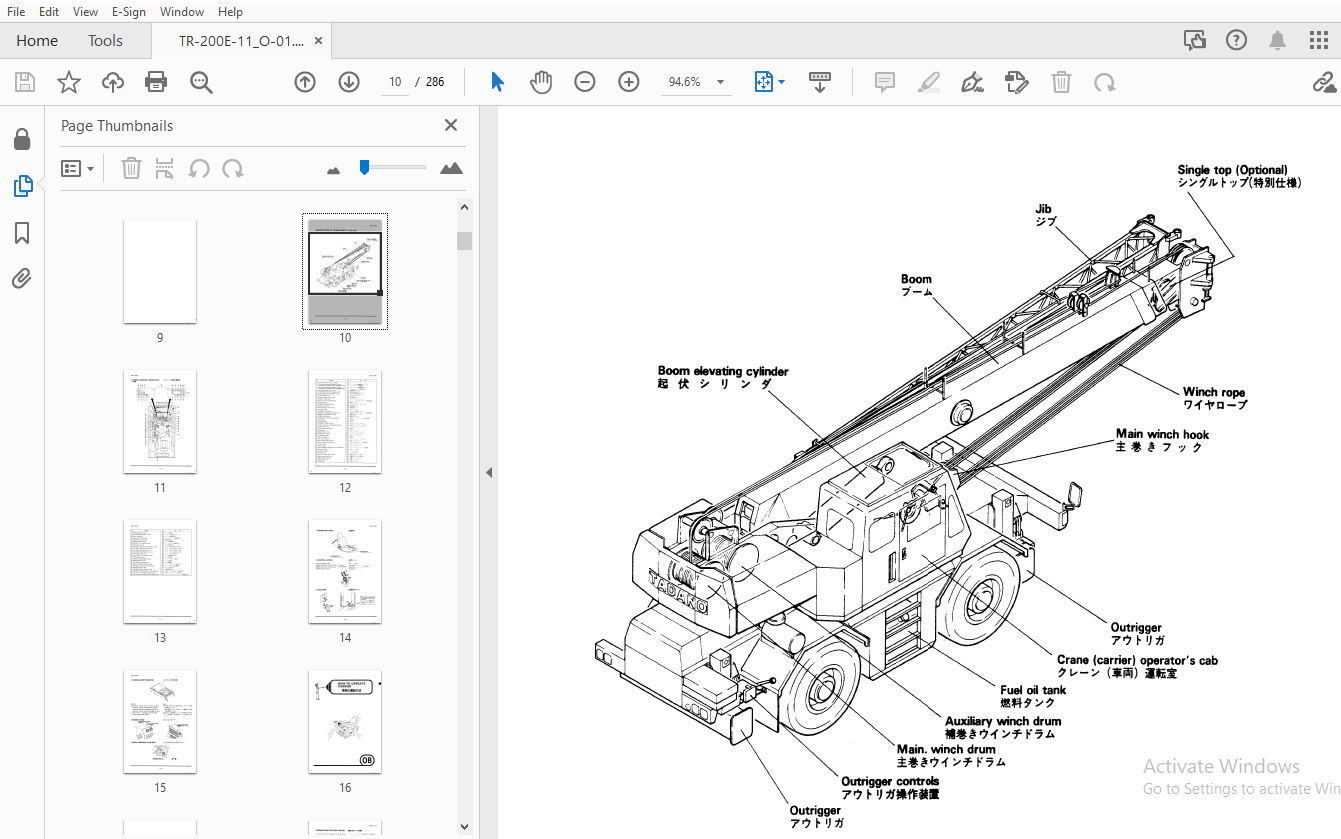
Task: Open the Window menu
Action: [x=182, y=11]
